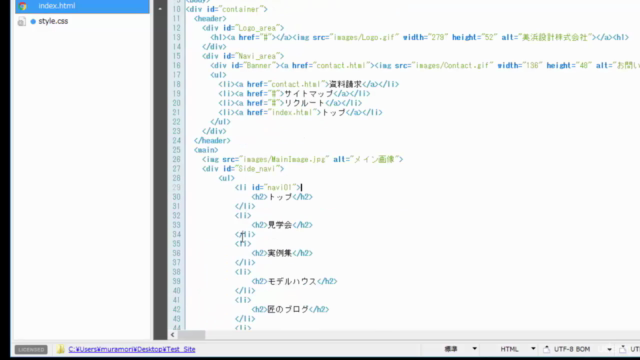The height and width of the screenshot is (360, 640).
Task: Click the line with h2 トップ
Action: coord(282,197)
